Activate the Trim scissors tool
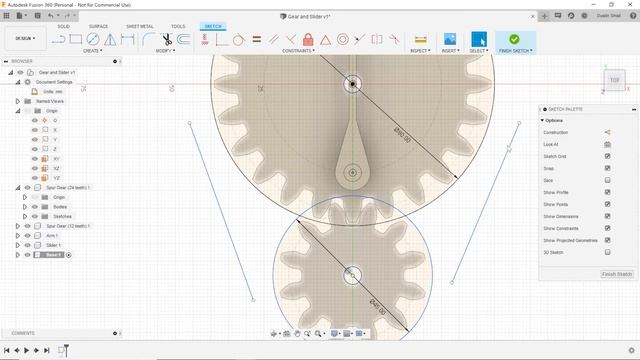The image size is (640, 360). pyautogui.click(x=167, y=39)
